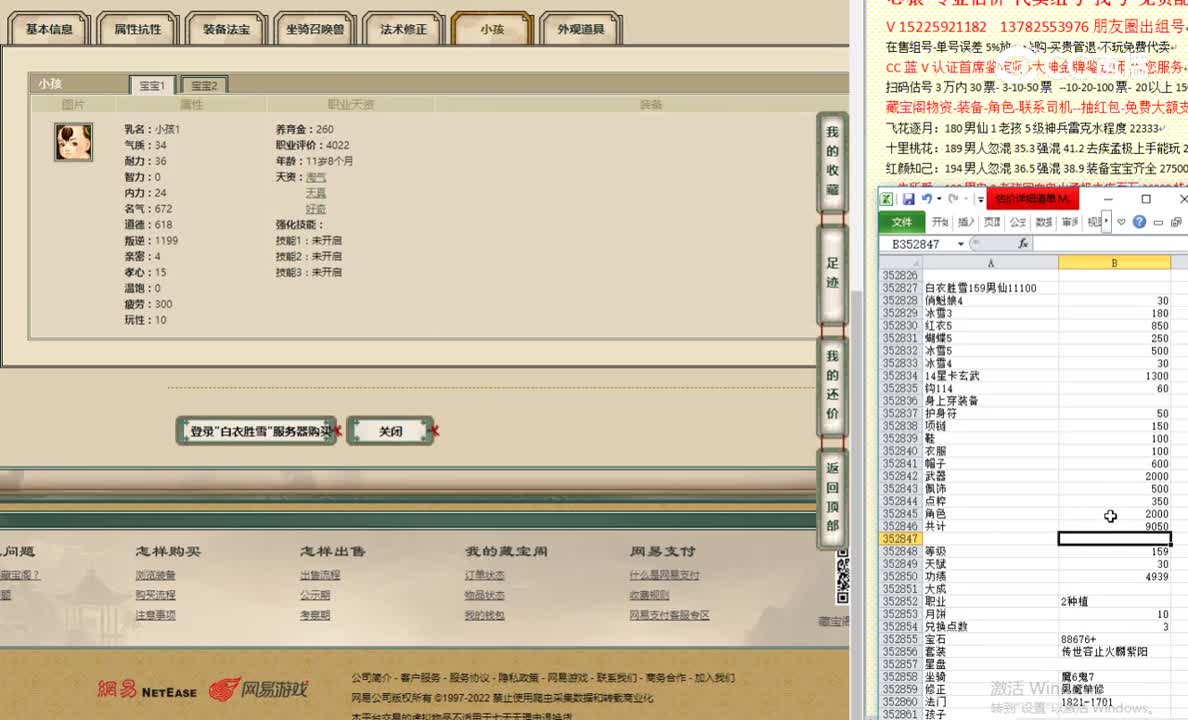This screenshot has width=1188, height=720.
Task: Click the 关闭 button
Action: [391, 430]
